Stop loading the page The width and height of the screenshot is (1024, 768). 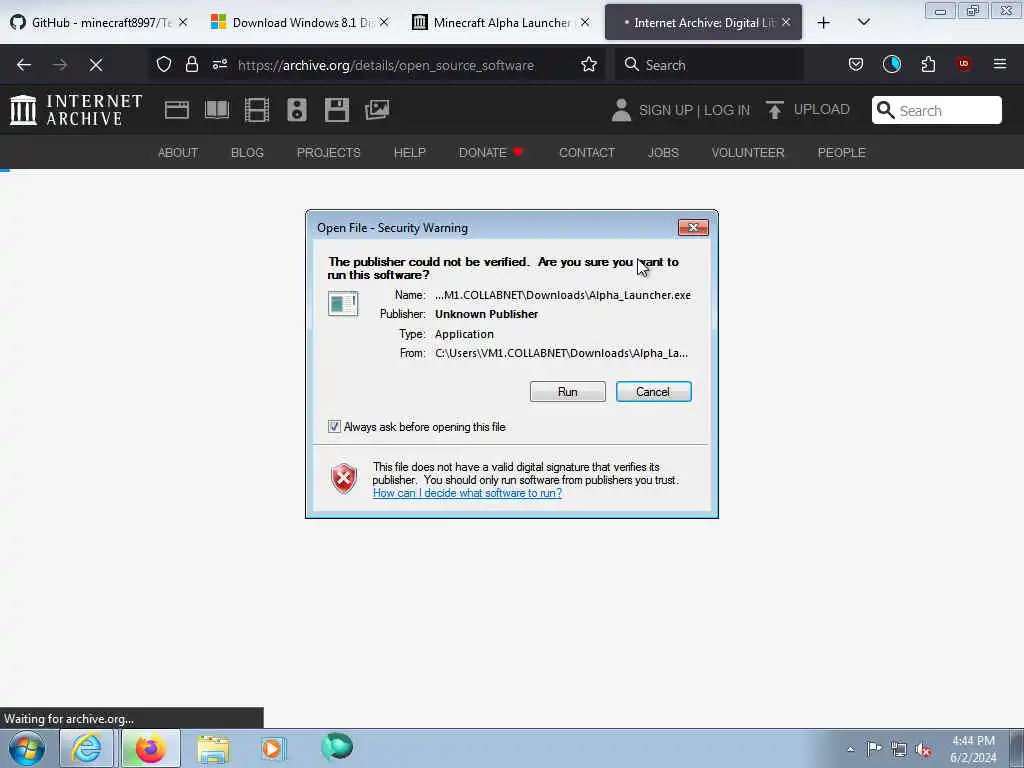pos(96,65)
